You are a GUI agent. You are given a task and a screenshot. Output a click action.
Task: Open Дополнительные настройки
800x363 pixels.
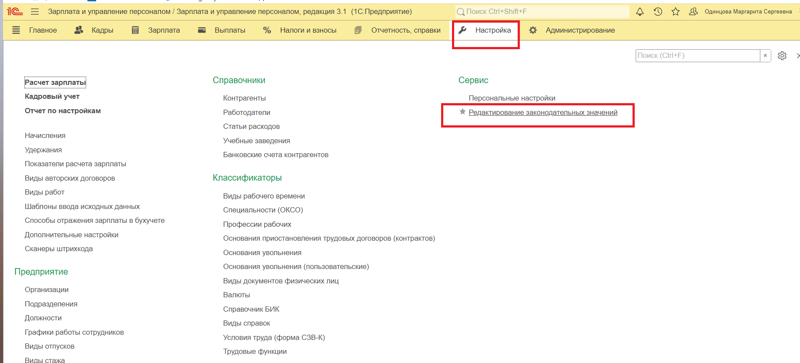(x=71, y=235)
